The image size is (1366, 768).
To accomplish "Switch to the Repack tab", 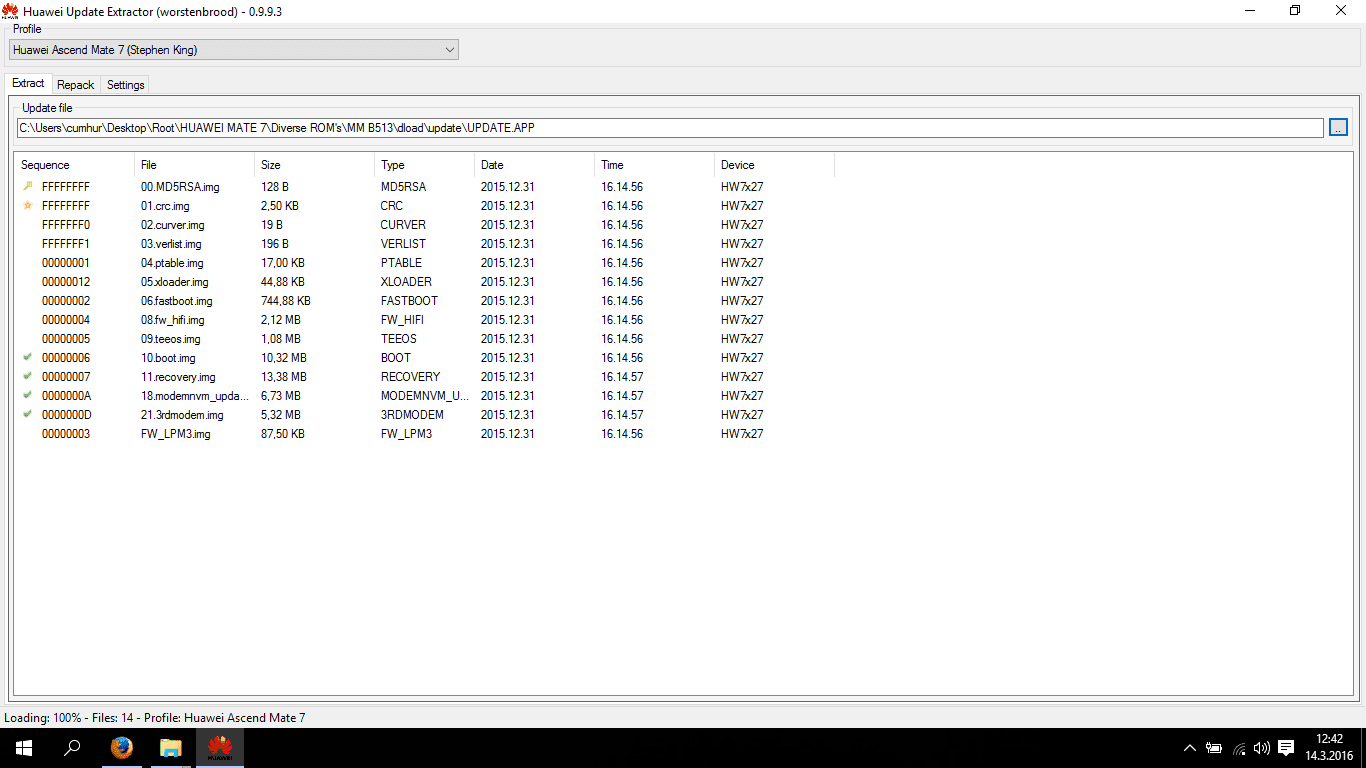I will [x=76, y=85].
